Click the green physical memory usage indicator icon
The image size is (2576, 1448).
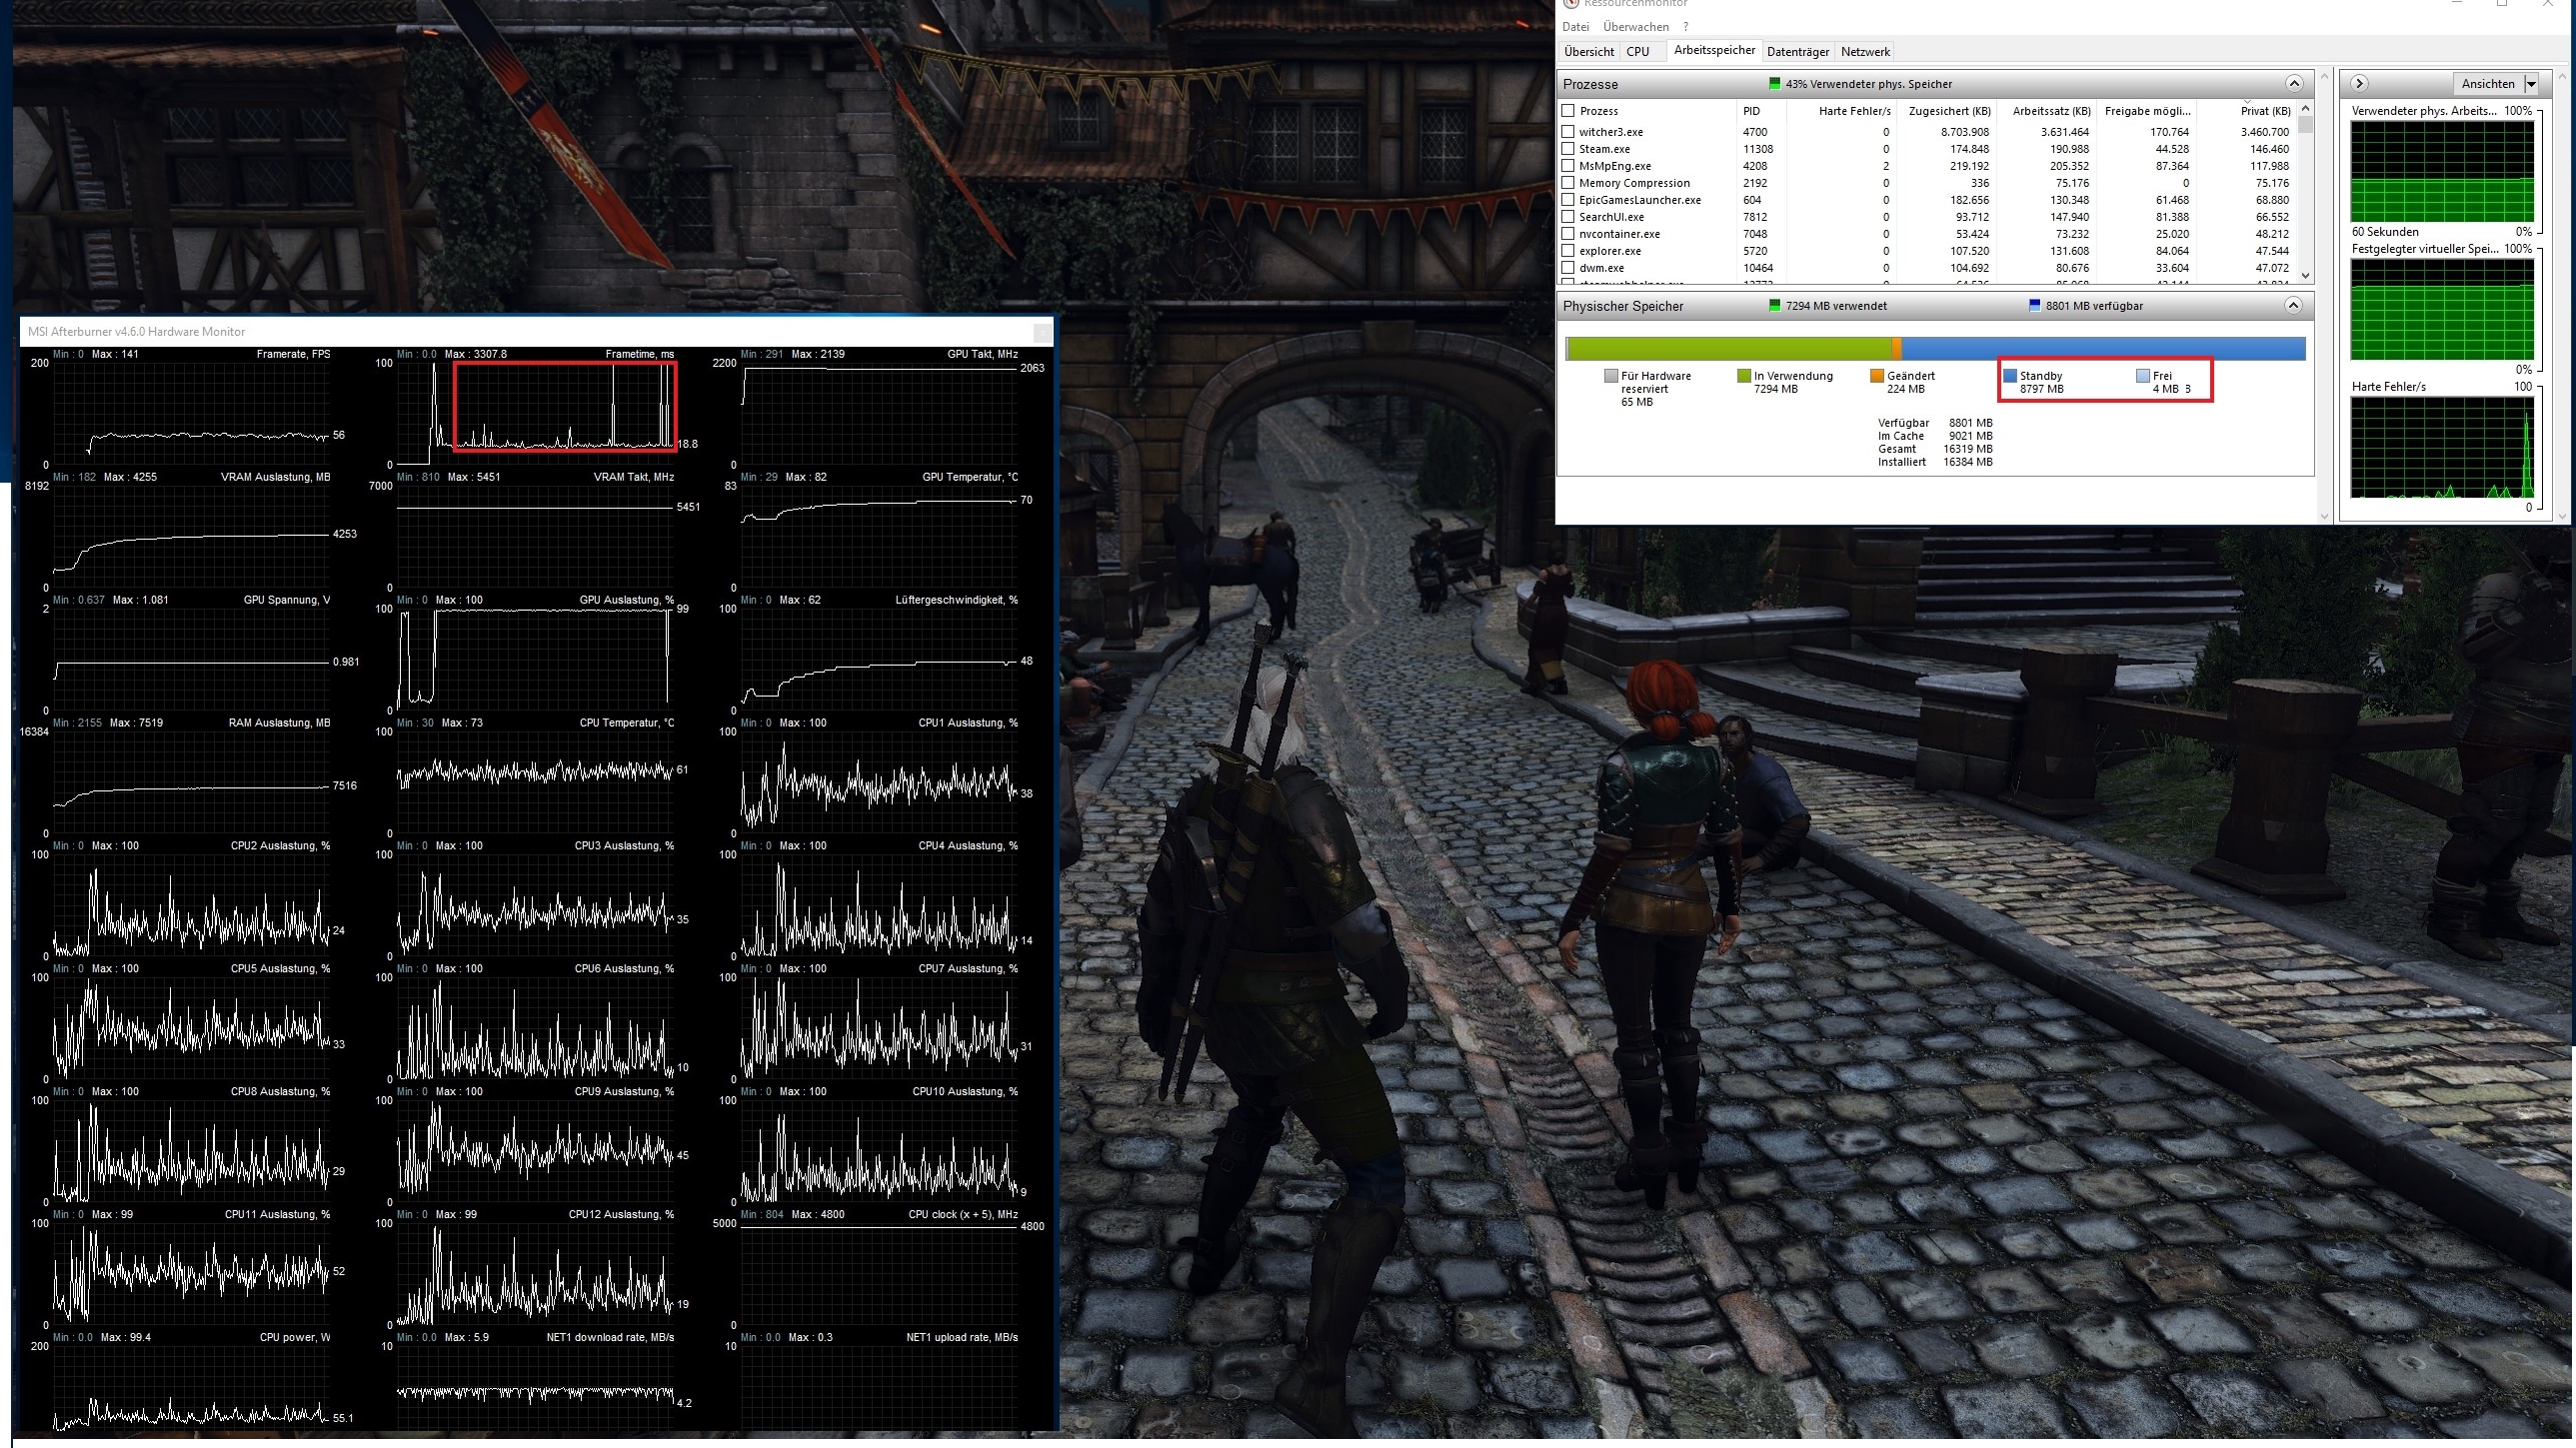1775,84
